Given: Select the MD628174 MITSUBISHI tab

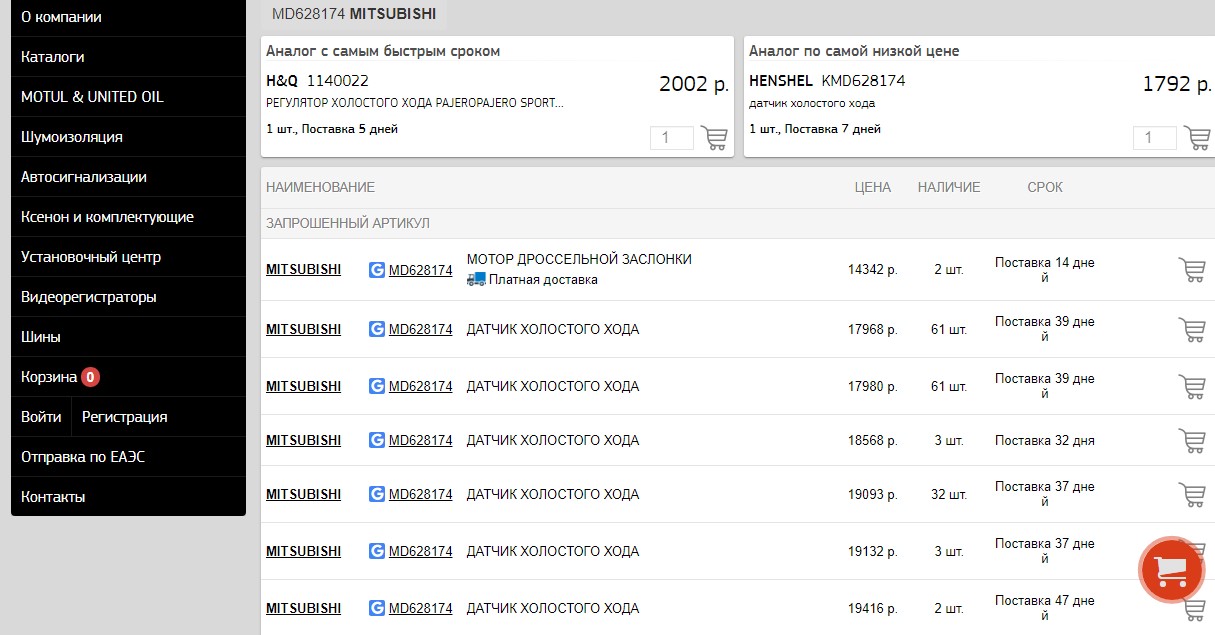Looking at the screenshot, I should [354, 14].
